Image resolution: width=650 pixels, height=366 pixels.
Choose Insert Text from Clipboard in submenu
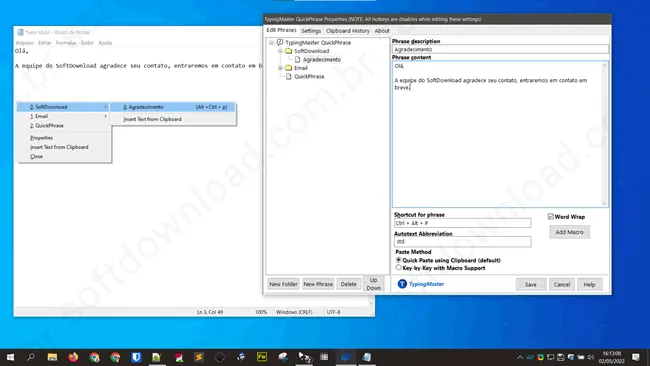[173, 119]
